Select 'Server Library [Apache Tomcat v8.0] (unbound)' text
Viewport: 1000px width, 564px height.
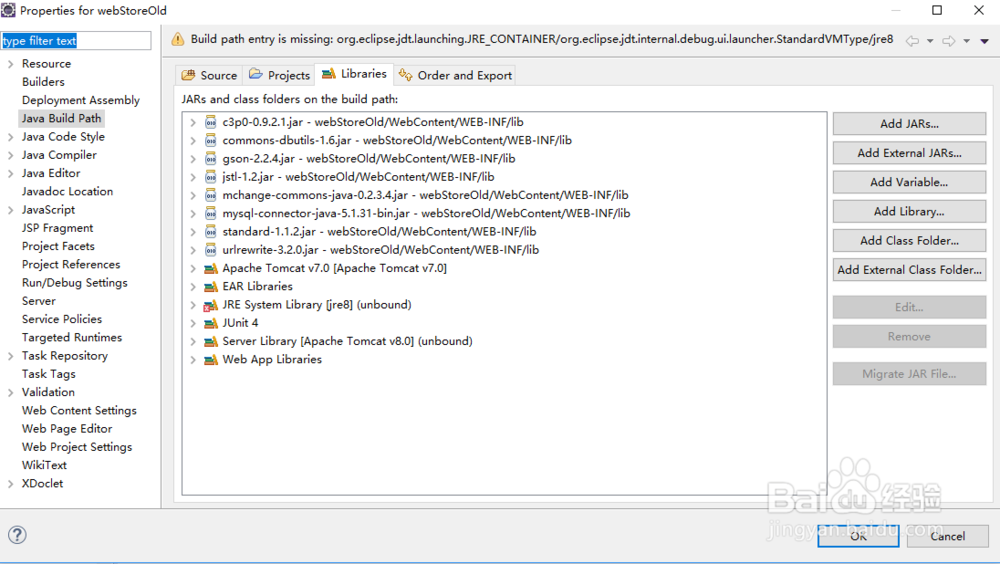tap(348, 341)
